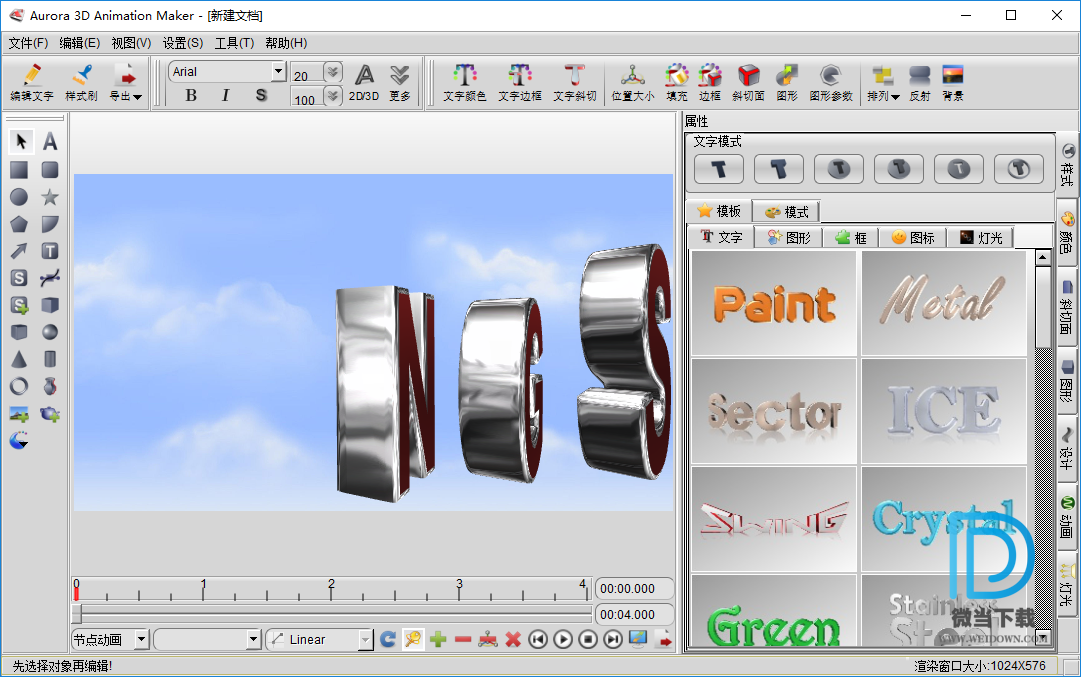1081x677 pixels.
Task: Select the pentagon shape tool
Action: click(x=19, y=224)
